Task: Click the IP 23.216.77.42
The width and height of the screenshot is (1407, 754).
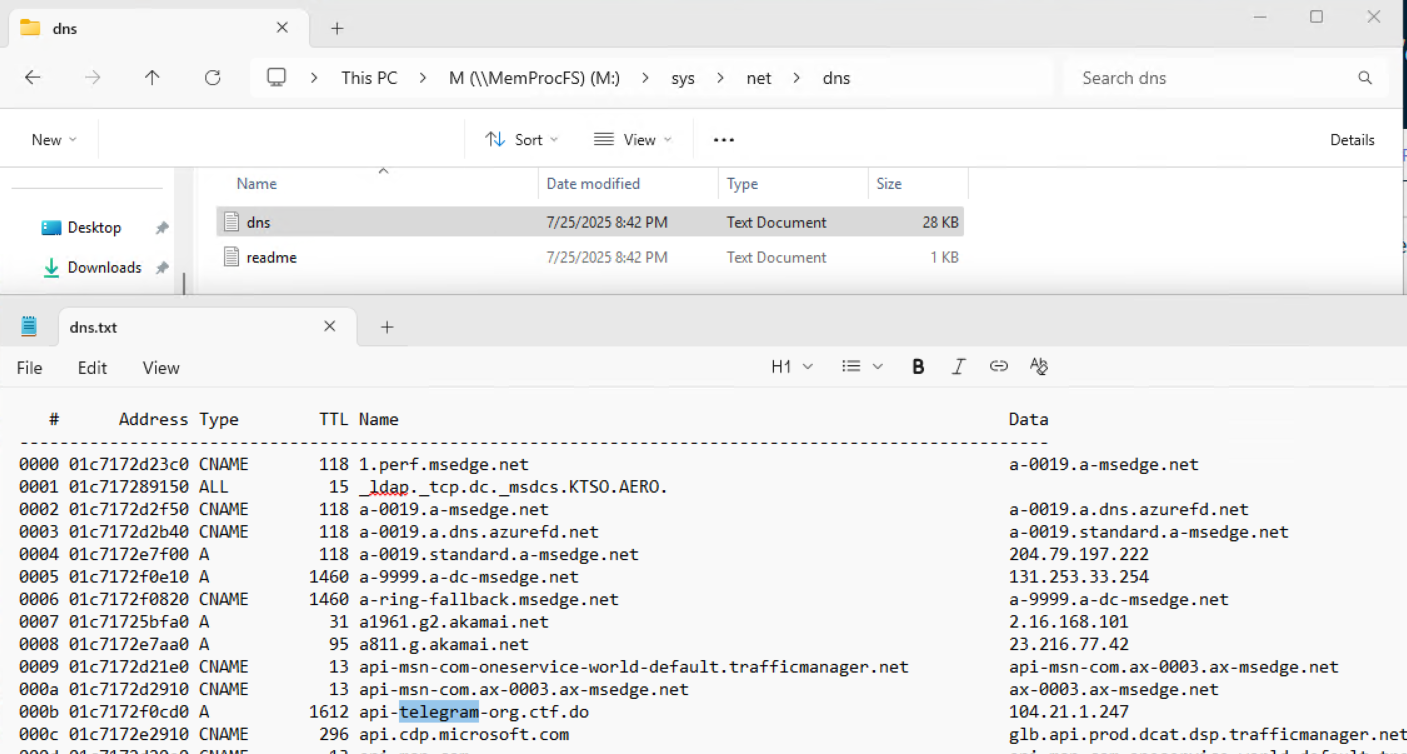Action: (1069, 644)
